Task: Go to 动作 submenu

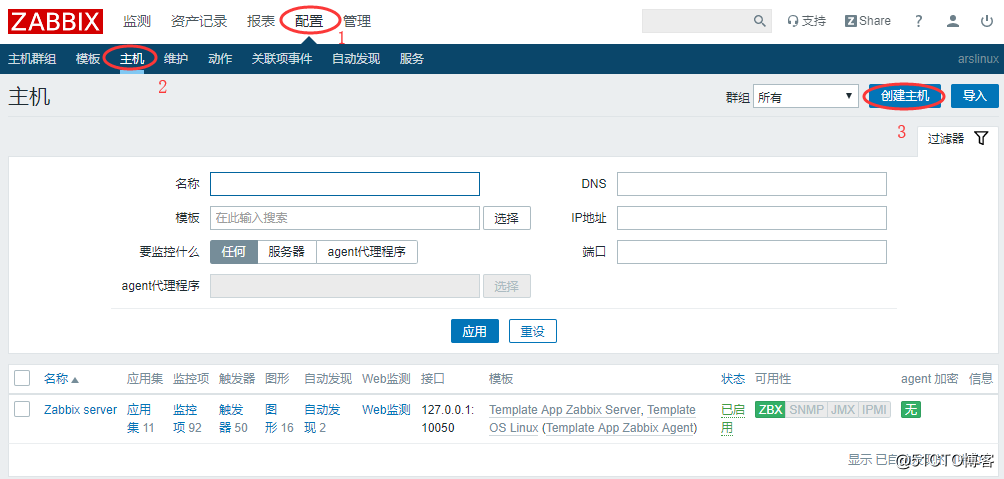Action: pos(220,59)
